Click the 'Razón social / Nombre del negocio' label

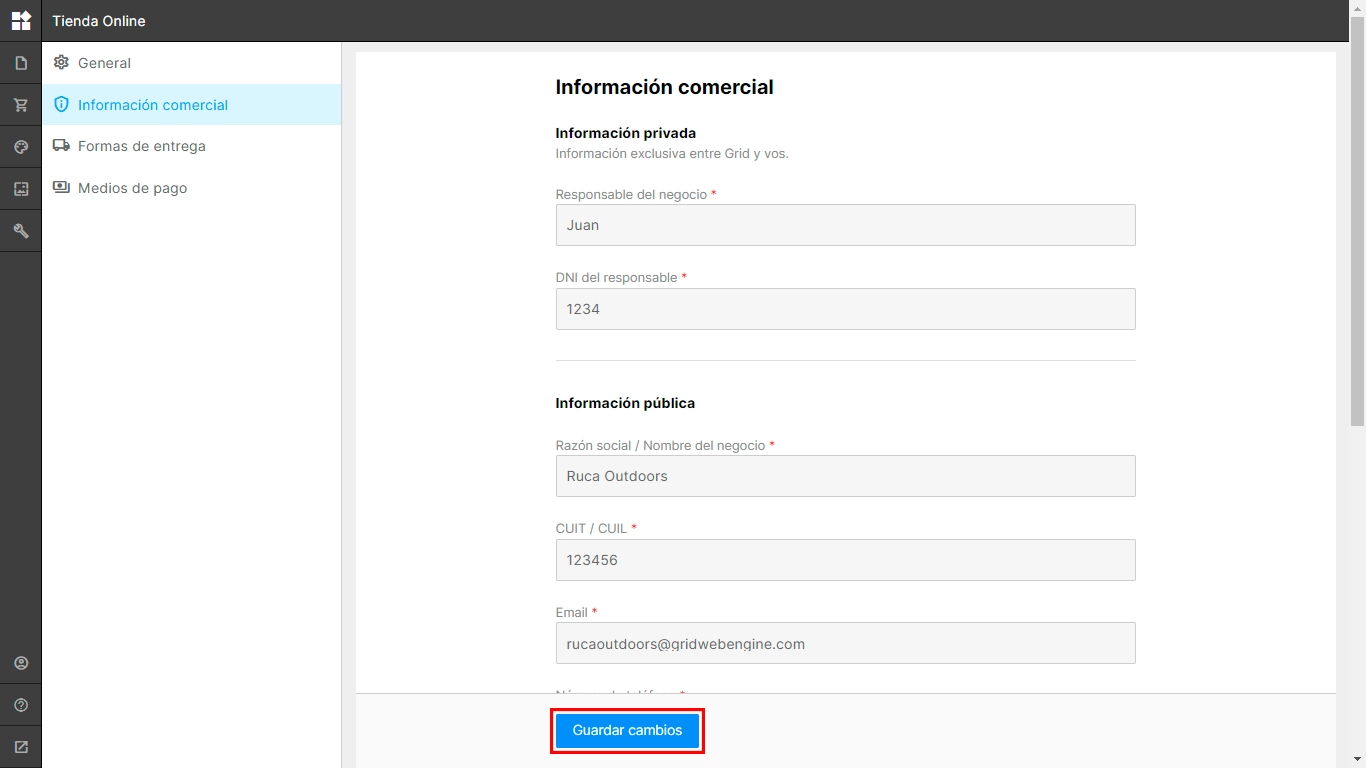click(x=660, y=445)
